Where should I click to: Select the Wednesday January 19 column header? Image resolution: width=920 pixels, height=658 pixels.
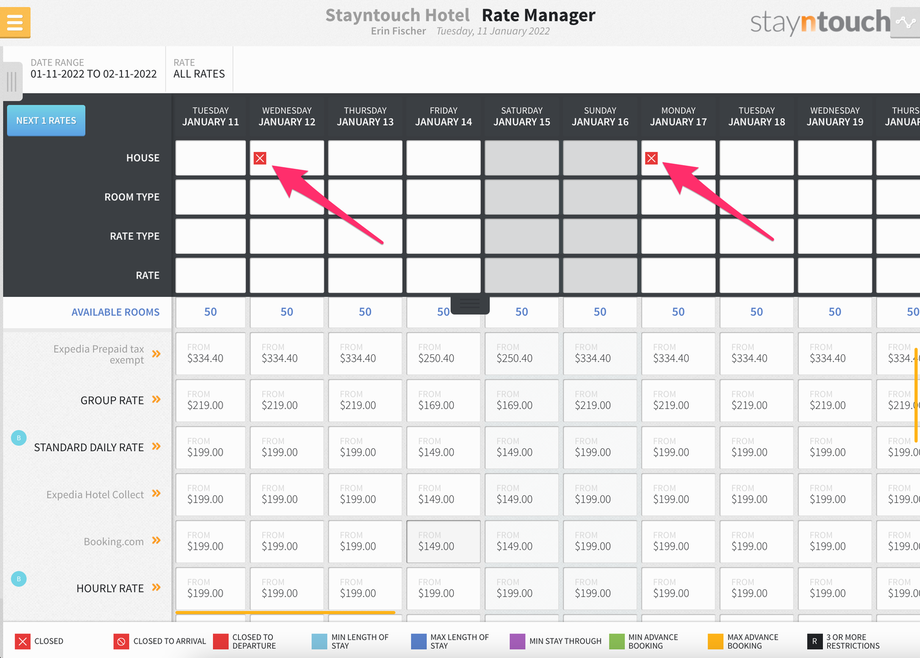[835, 116]
